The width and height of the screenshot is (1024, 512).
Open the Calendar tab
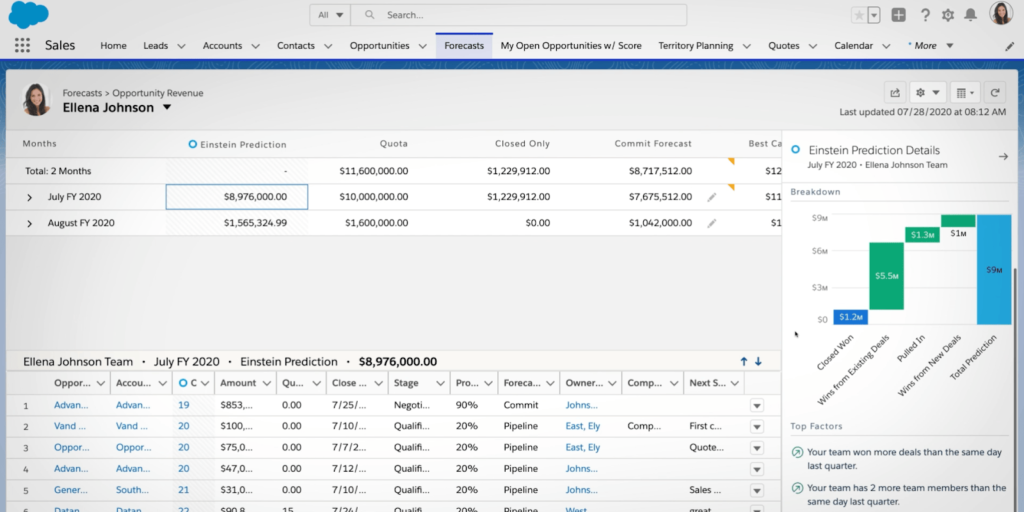[x=854, y=46]
